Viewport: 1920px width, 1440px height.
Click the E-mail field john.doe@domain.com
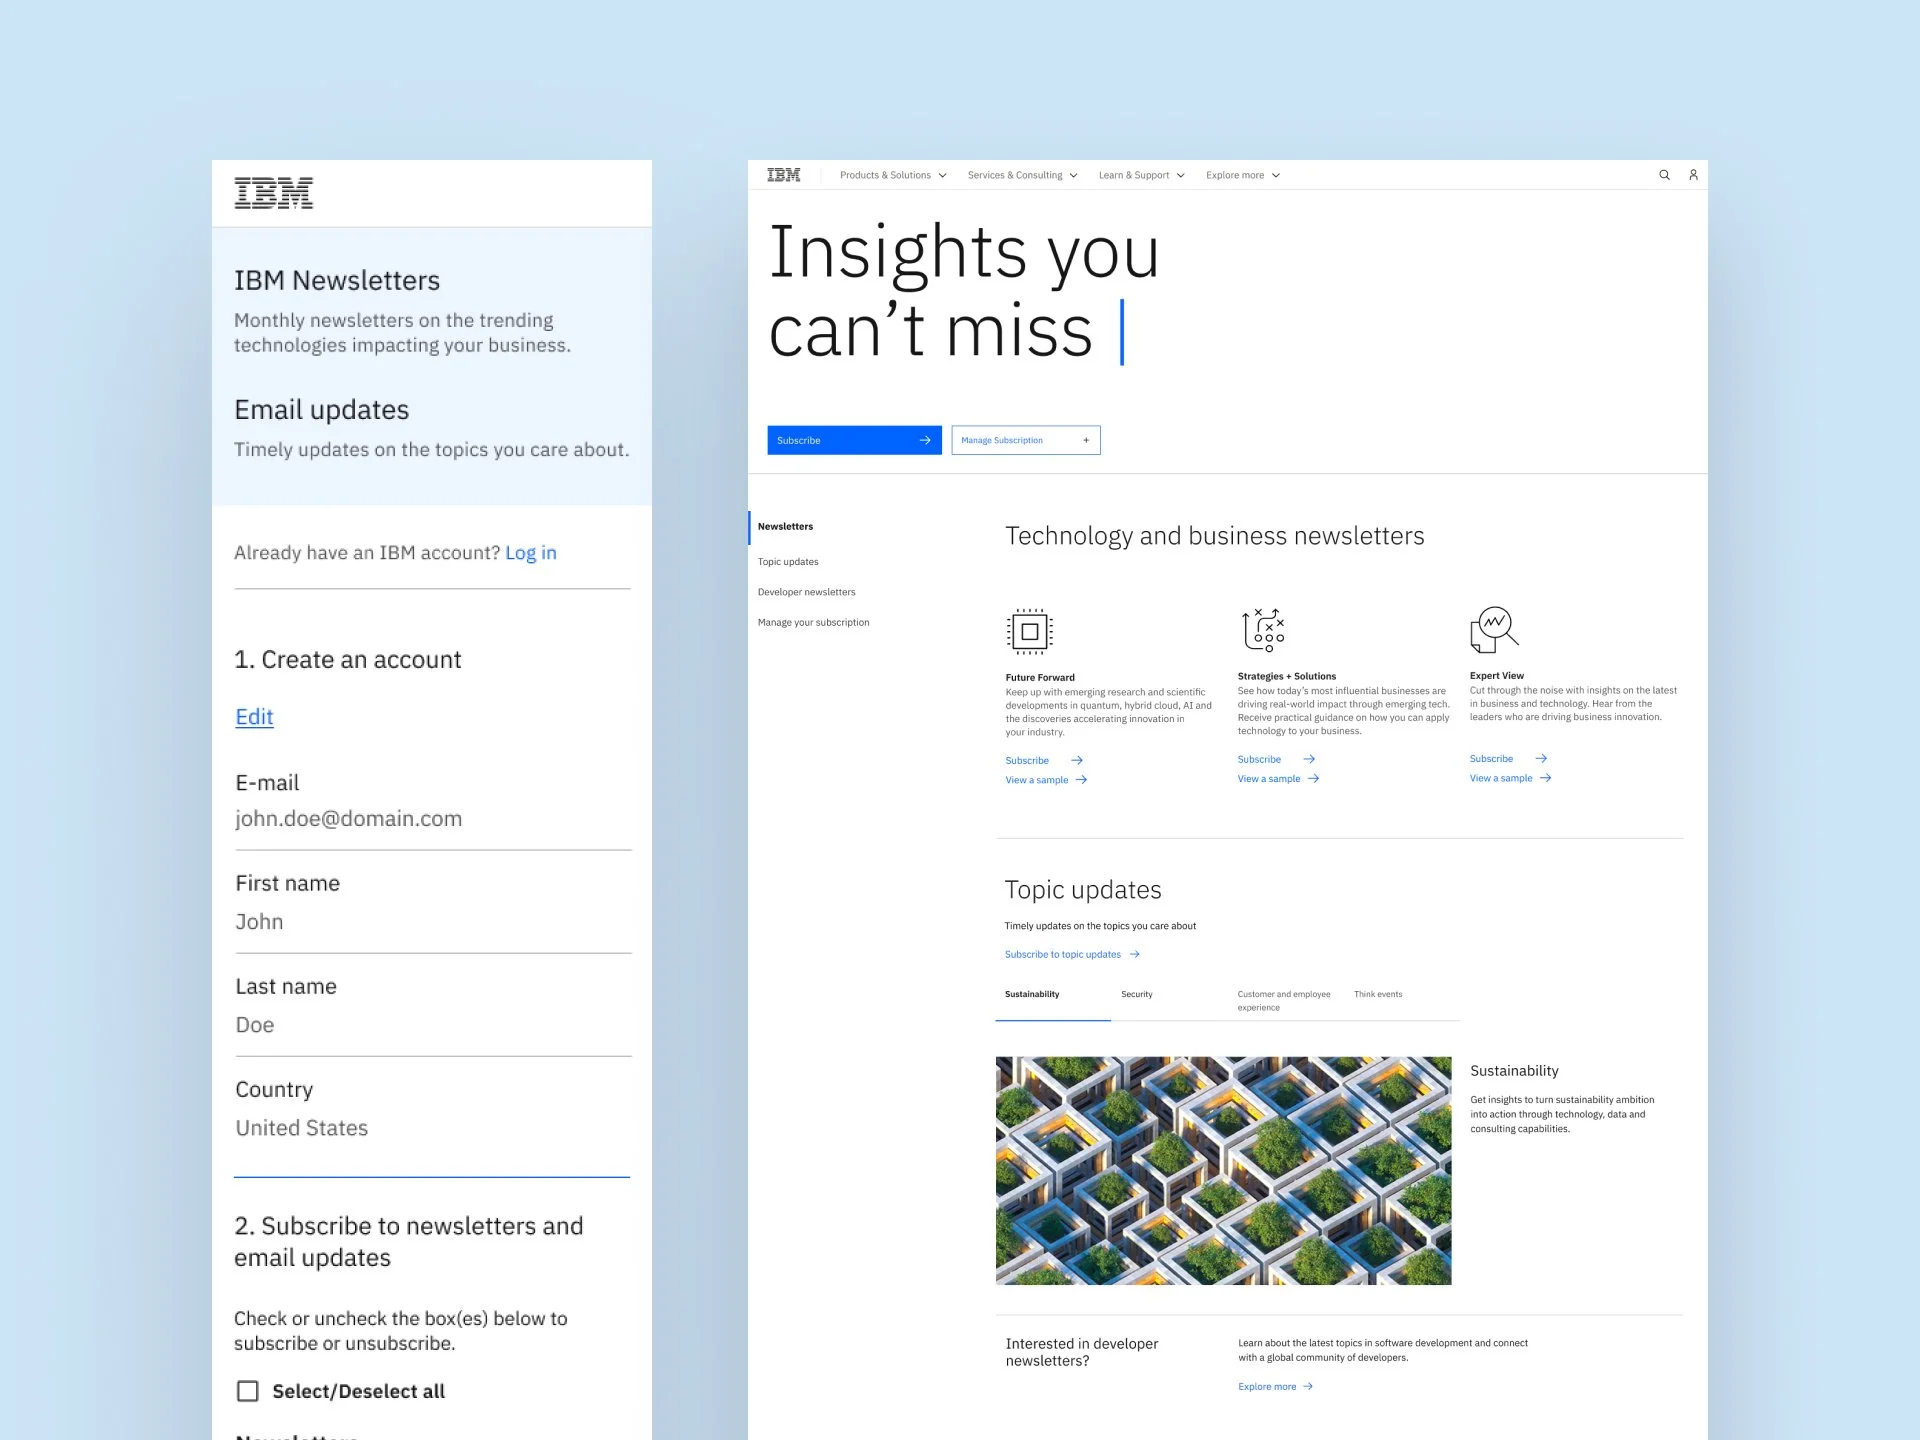pyautogui.click(x=433, y=819)
